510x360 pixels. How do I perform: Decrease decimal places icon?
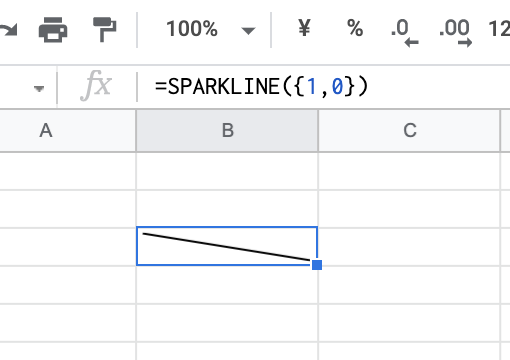pyautogui.click(x=404, y=32)
